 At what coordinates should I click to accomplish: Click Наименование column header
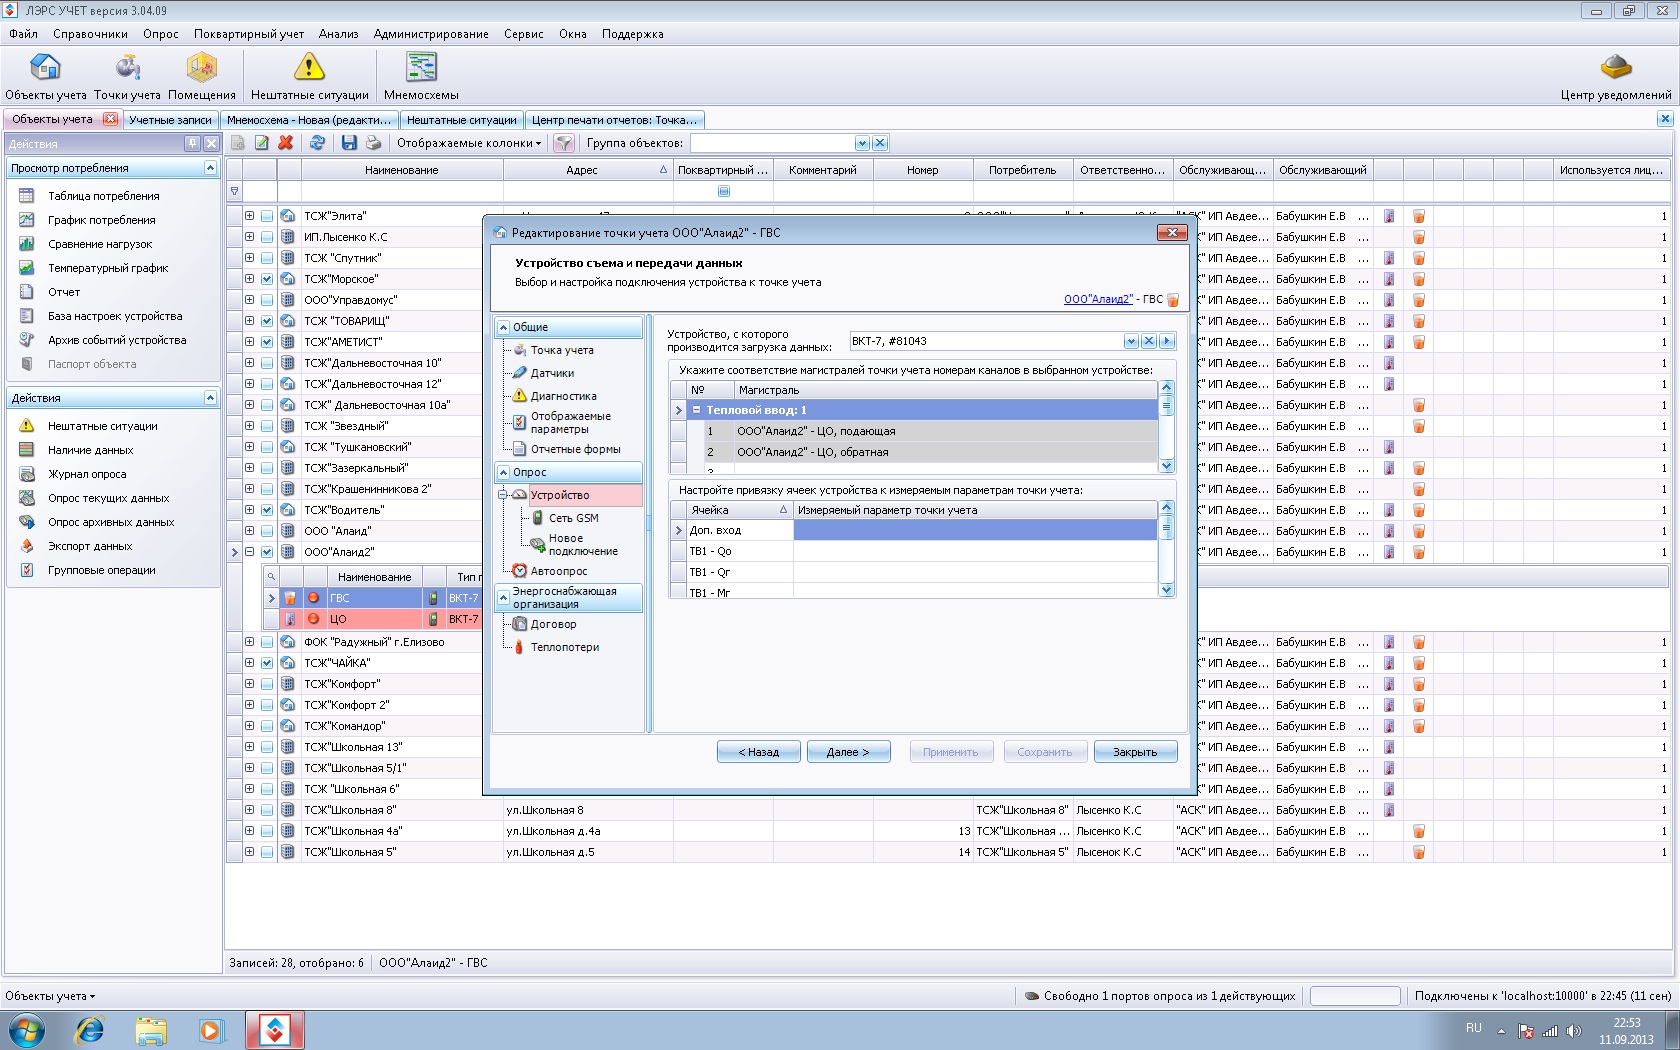click(401, 170)
